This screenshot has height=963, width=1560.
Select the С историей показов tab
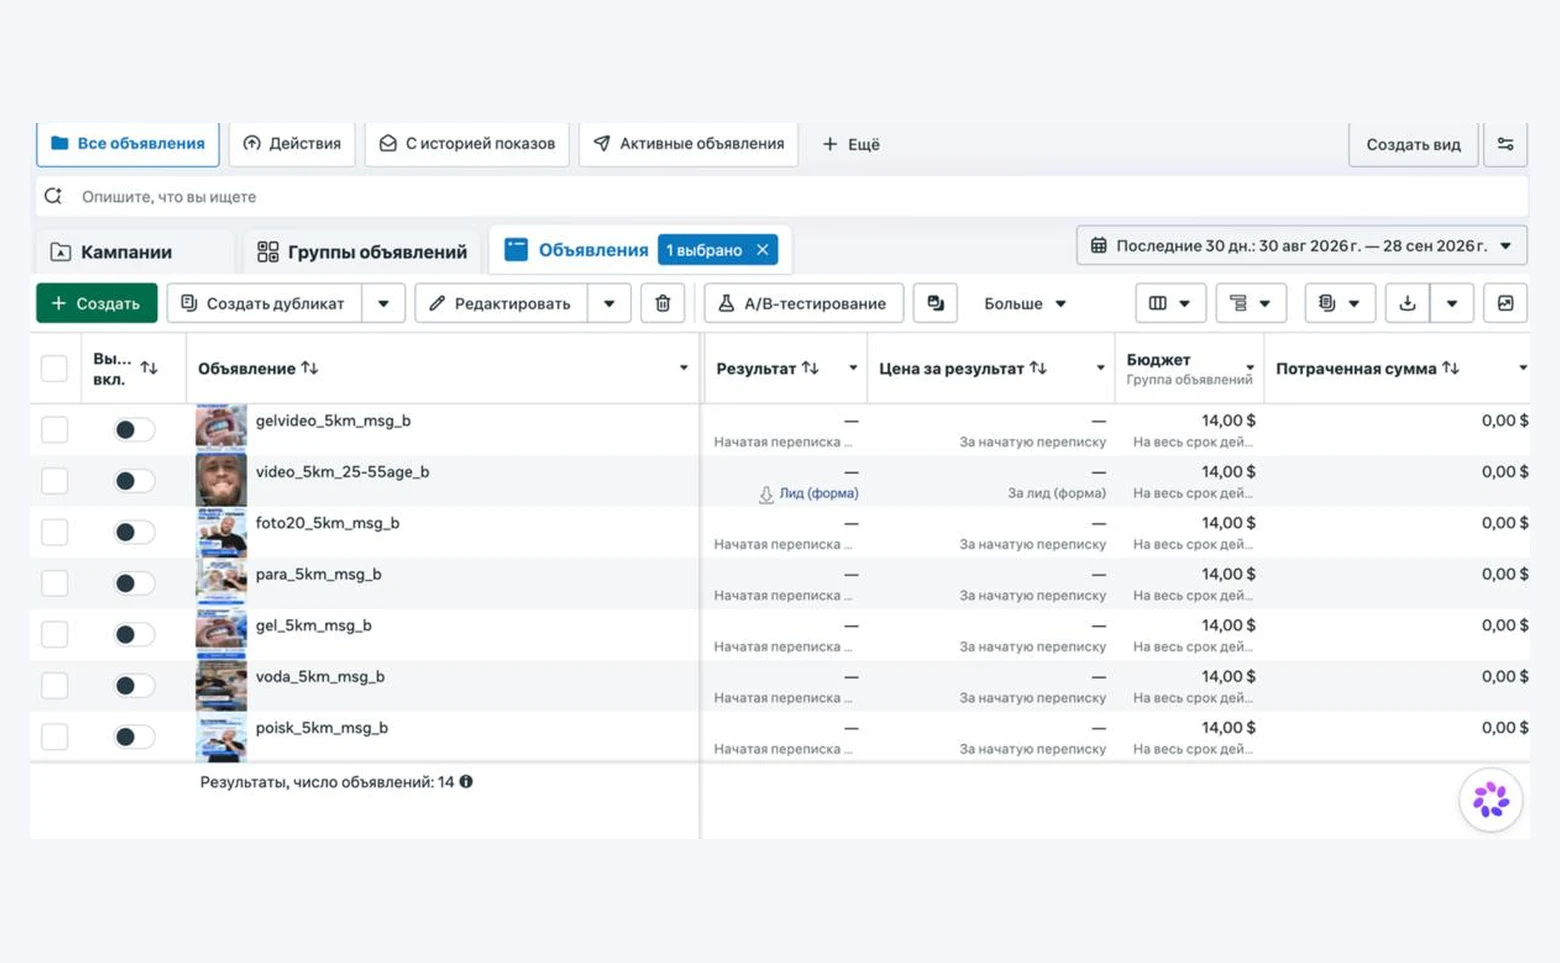tap(467, 144)
